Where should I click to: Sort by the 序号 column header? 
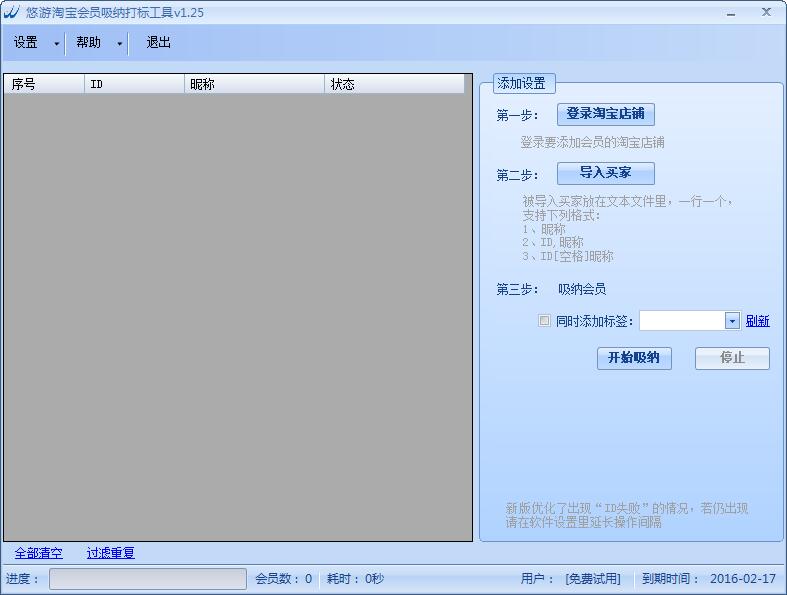44,84
